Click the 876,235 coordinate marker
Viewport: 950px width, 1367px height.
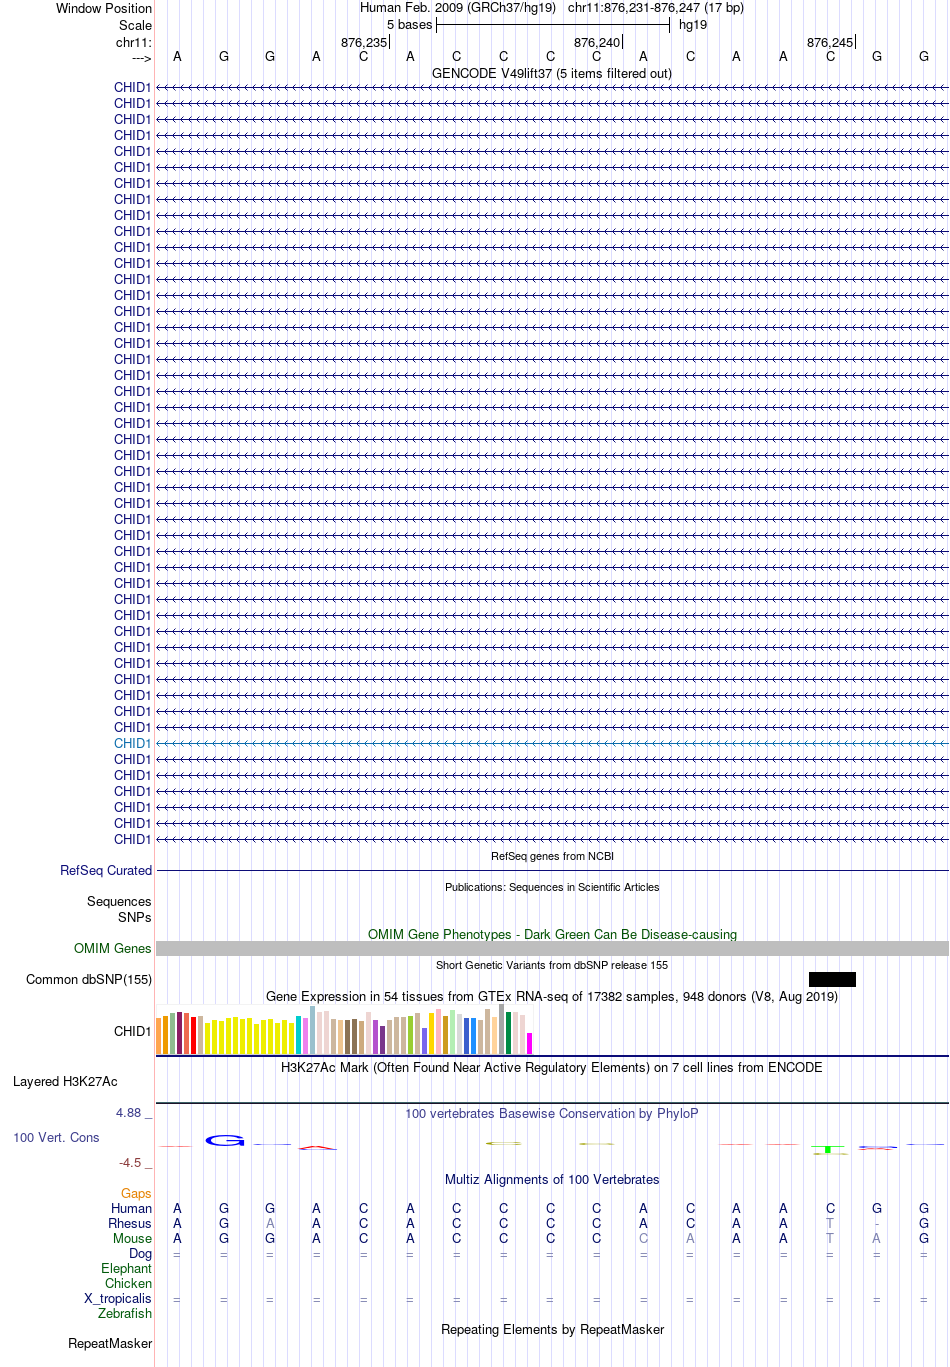pos(364,42)
